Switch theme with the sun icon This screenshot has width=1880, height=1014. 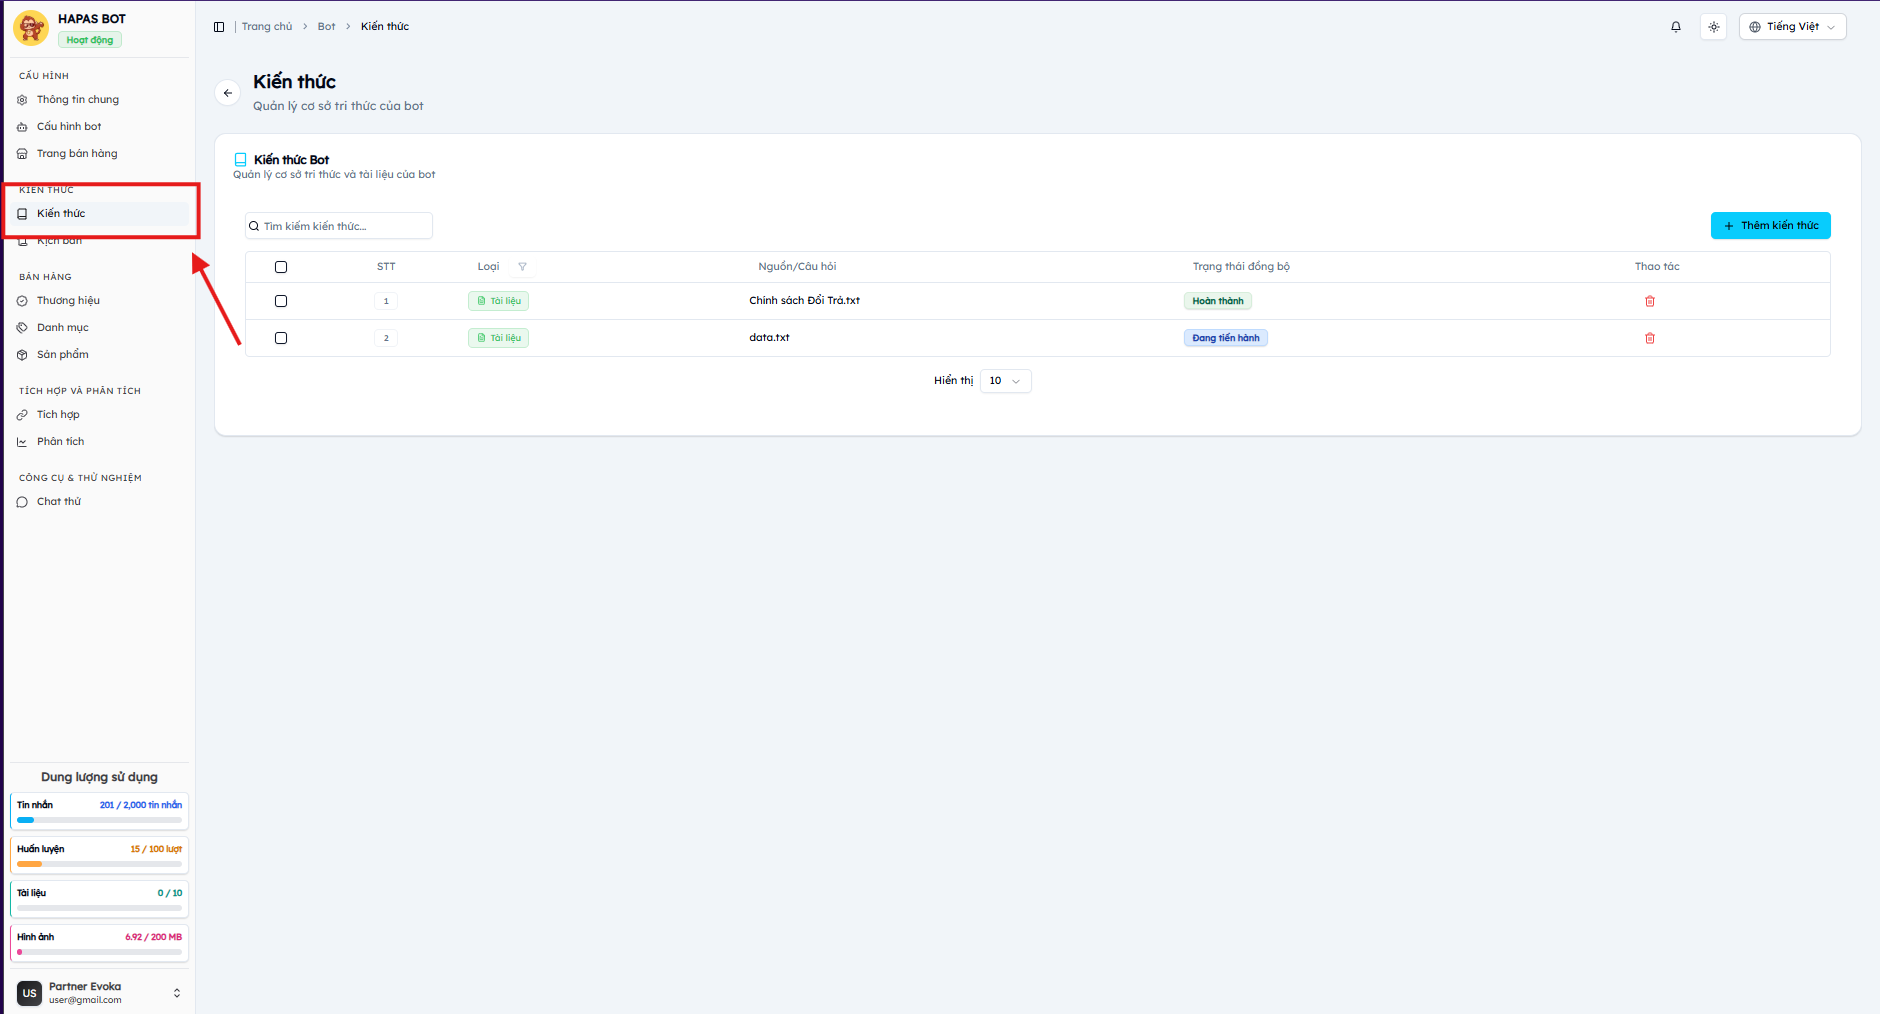coord(1714,27)
